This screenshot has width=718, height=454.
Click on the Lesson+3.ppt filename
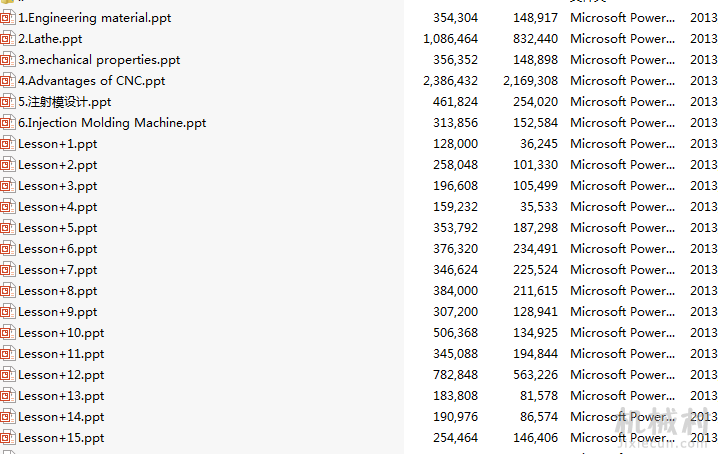58,186
